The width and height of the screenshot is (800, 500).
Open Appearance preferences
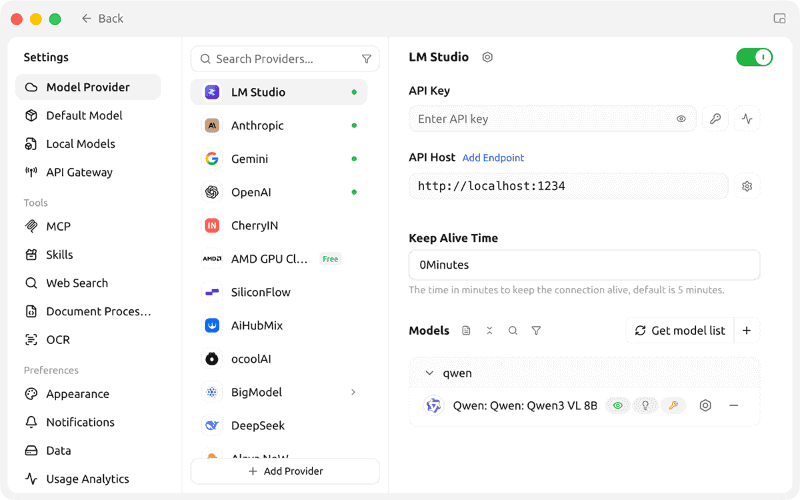coord(88,394)
